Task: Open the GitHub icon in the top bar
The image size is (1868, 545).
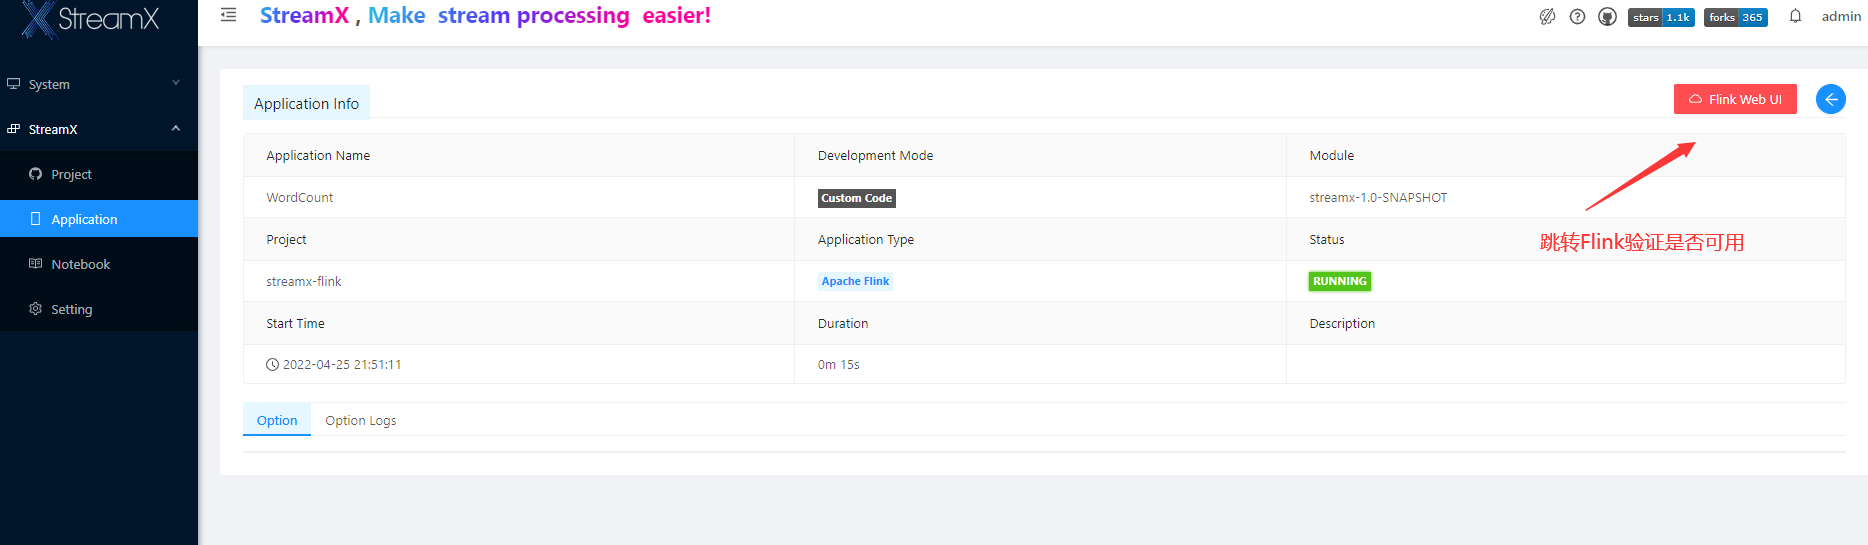Action: [x=1607, y=16]
